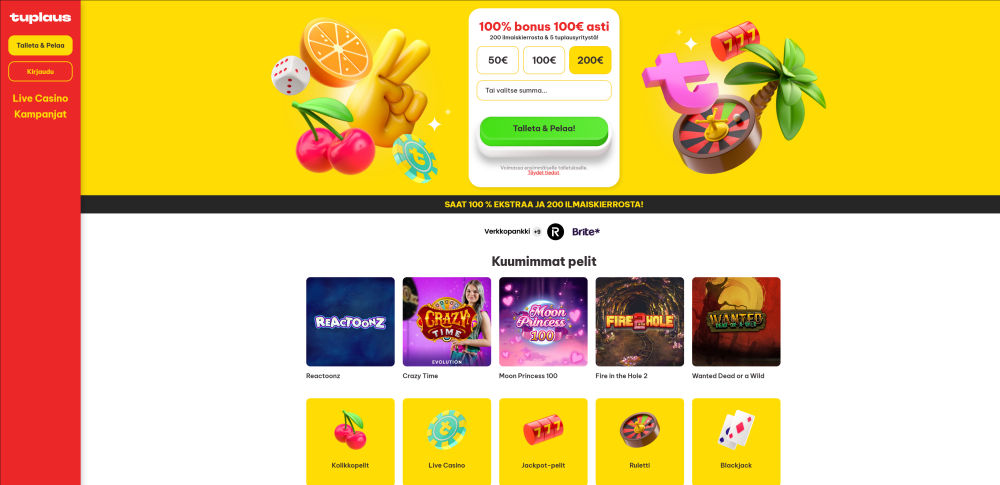Open the Blackjack cards category tile

[736, 442]
